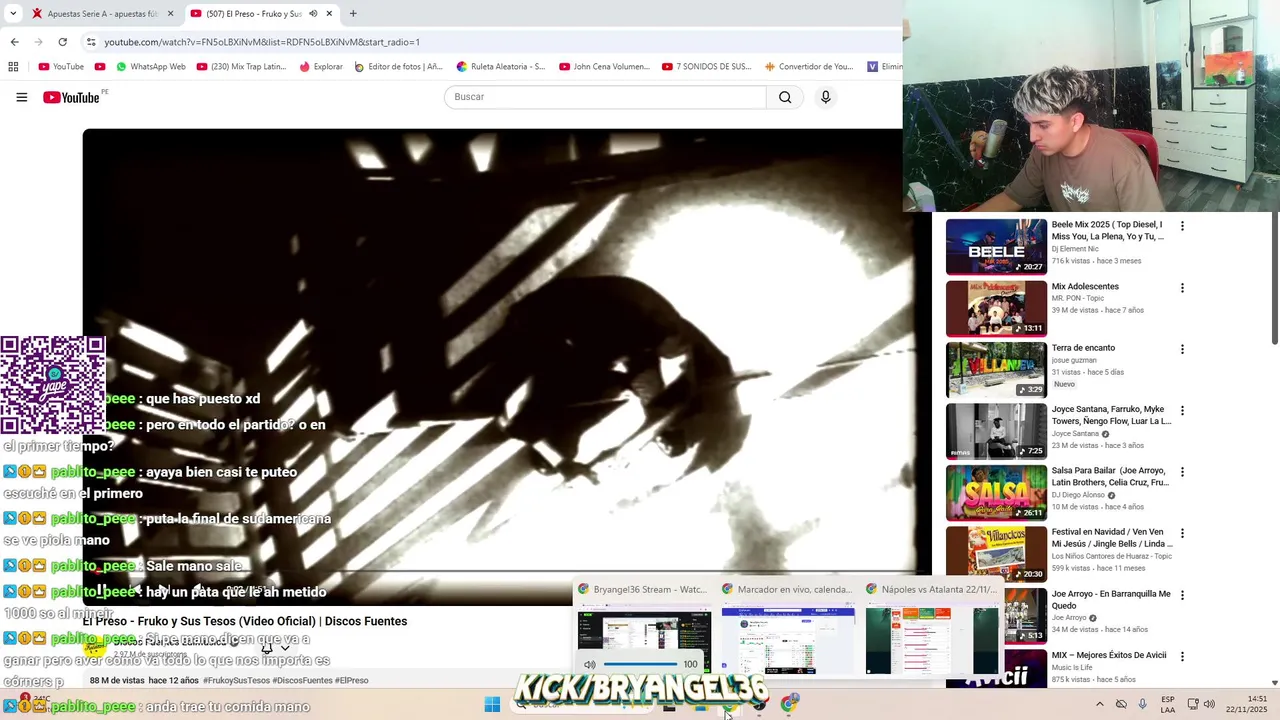Switch to Nápoles vs Atalanta window preview

click(x=932, y=628)
